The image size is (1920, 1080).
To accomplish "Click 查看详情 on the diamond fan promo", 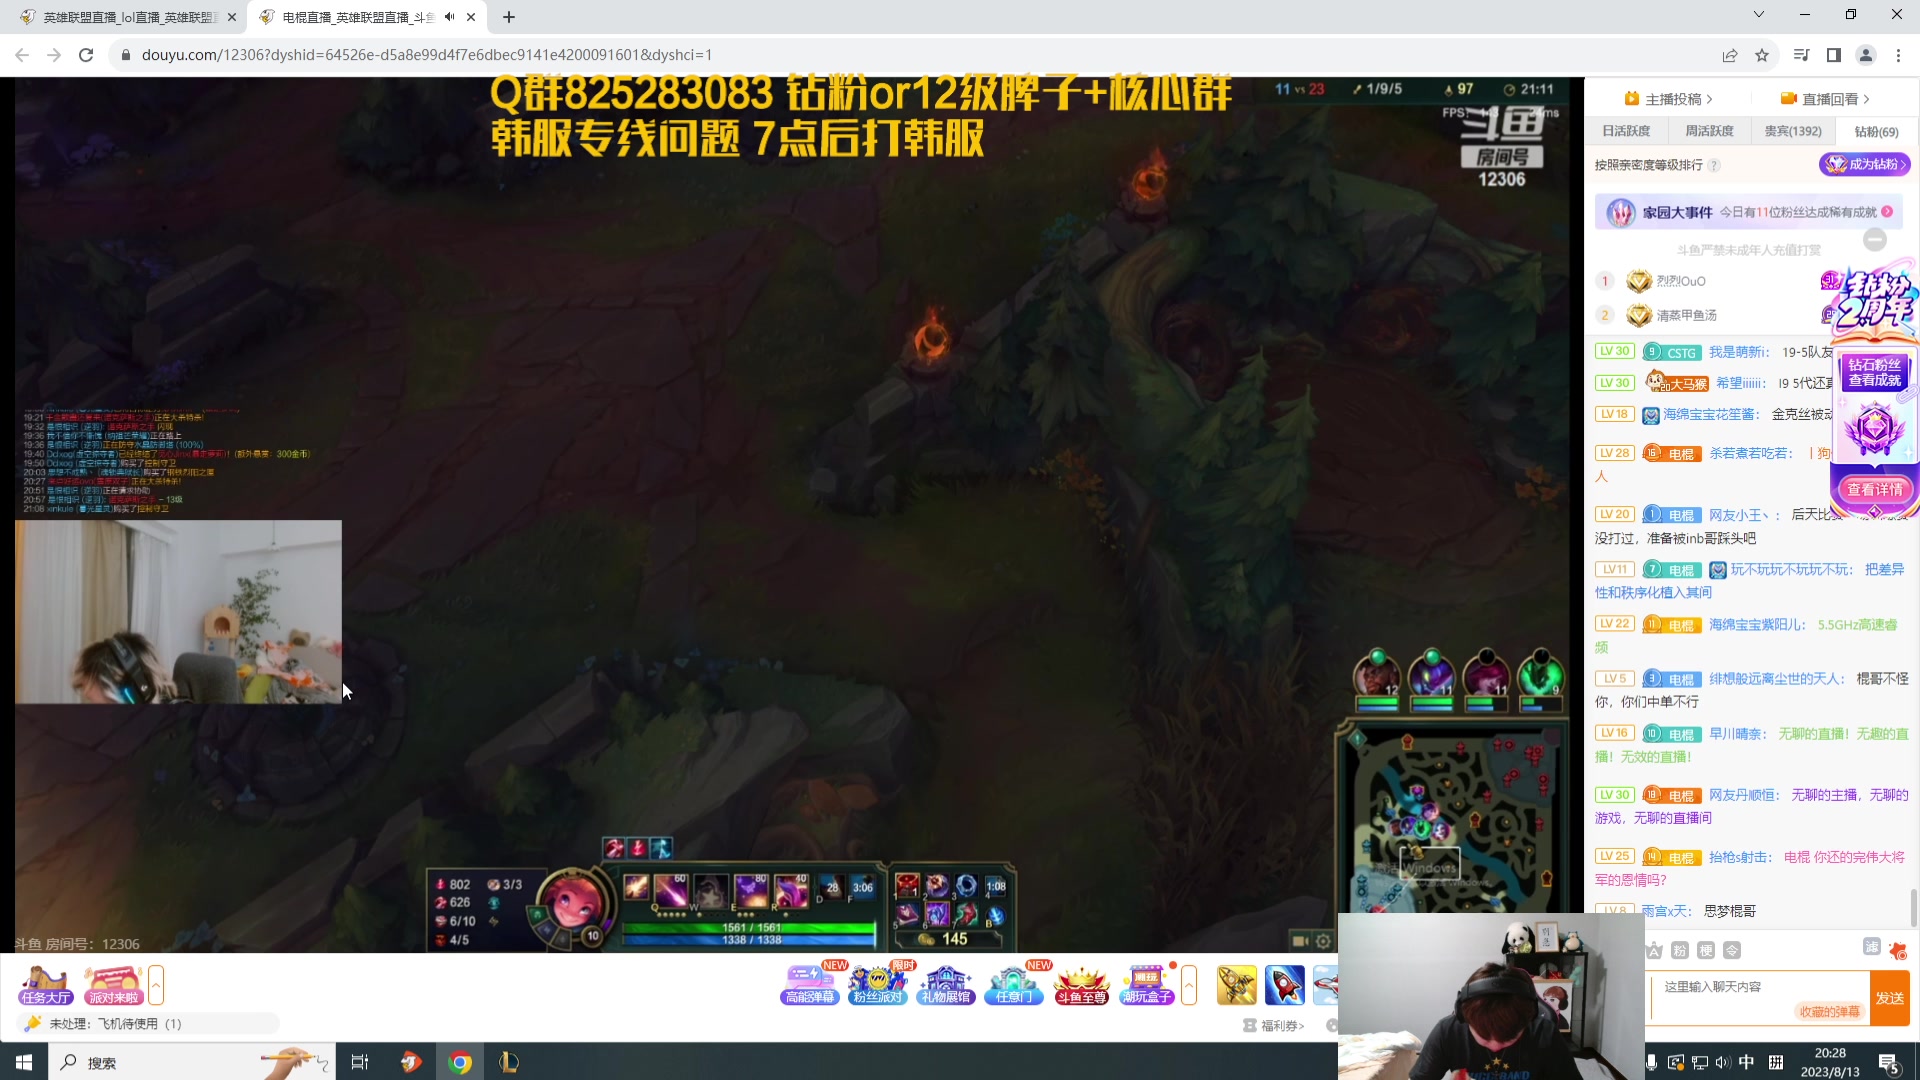I will point(1874,489).
